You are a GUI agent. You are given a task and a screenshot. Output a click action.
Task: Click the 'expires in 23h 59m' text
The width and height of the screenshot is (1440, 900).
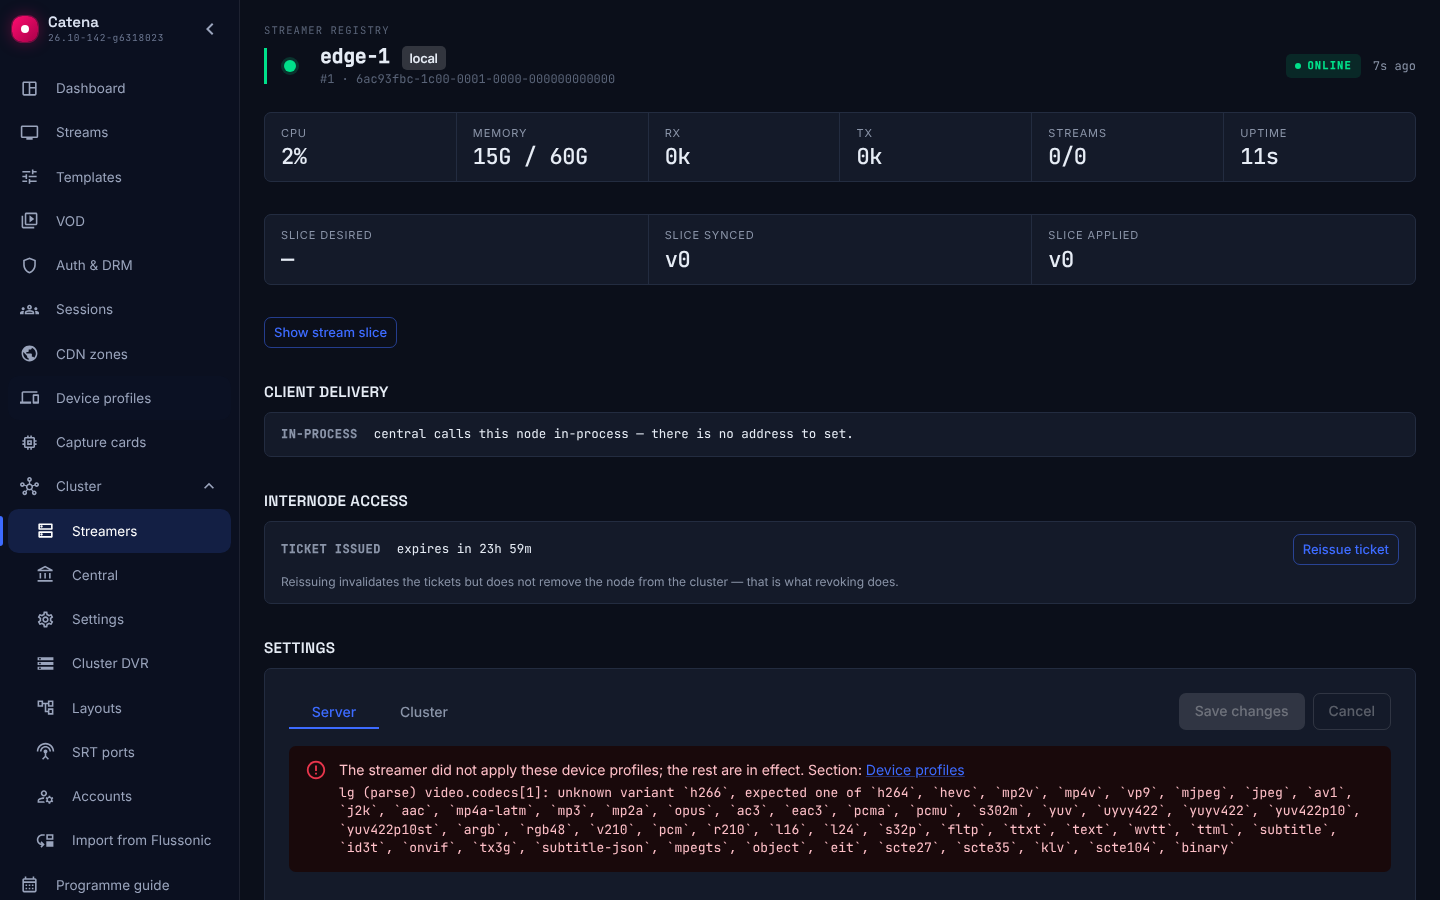click(464, 549)
